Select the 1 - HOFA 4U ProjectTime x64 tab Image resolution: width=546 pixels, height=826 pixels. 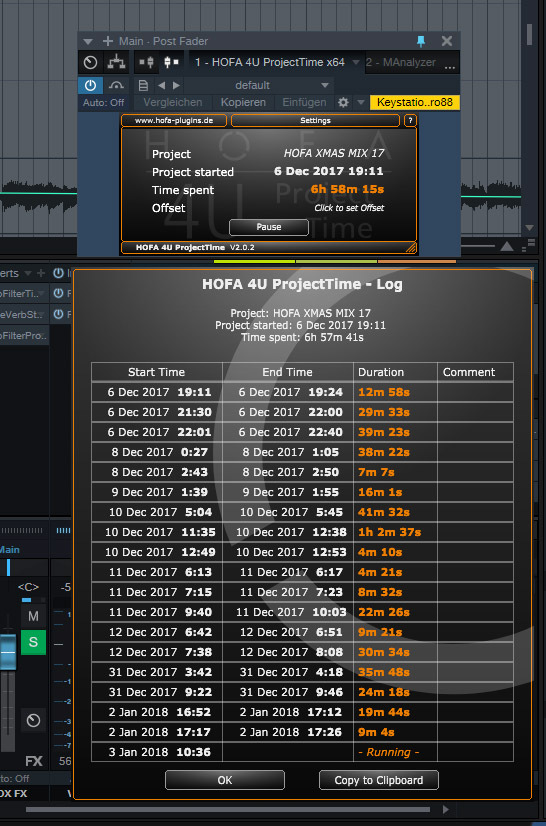pyautogui.click(x=270, y=62)
